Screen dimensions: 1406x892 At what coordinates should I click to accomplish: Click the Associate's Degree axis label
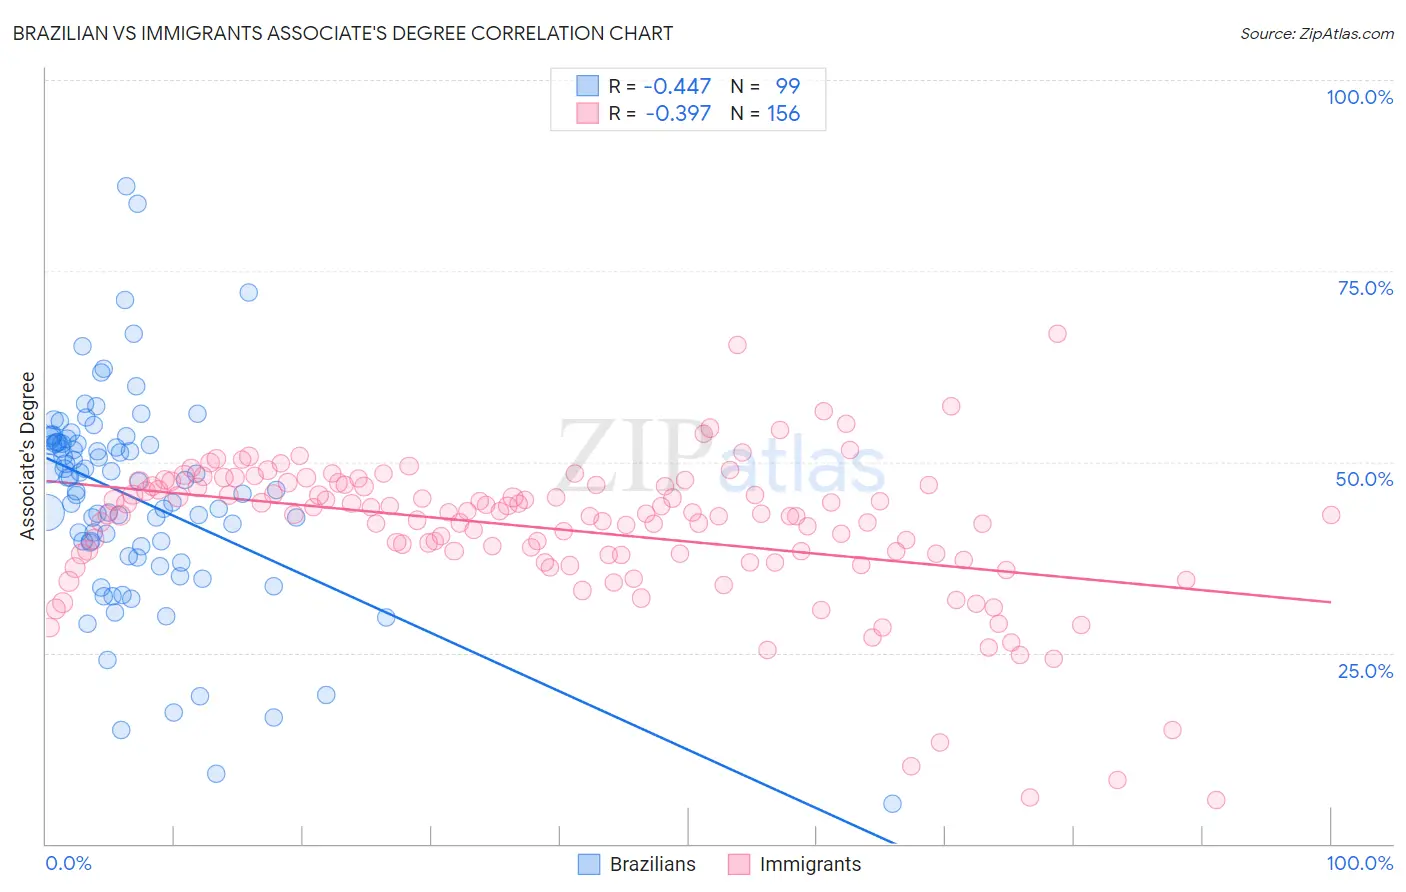28,456
